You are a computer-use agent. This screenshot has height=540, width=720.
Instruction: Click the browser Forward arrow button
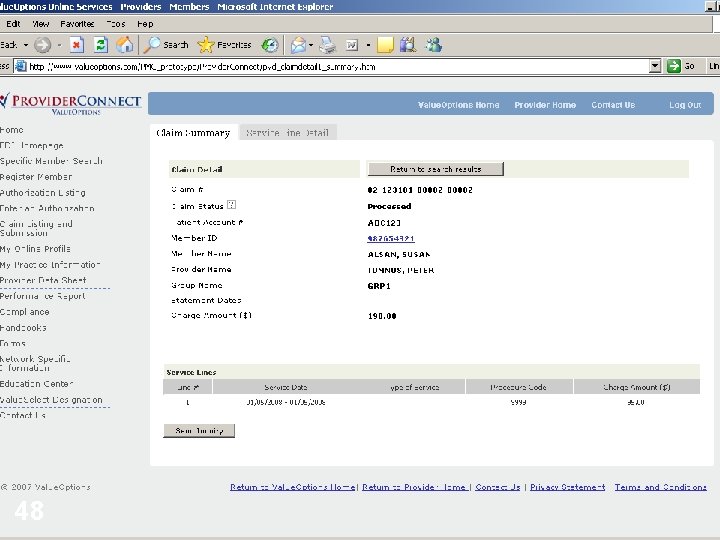tap(43, 45)
